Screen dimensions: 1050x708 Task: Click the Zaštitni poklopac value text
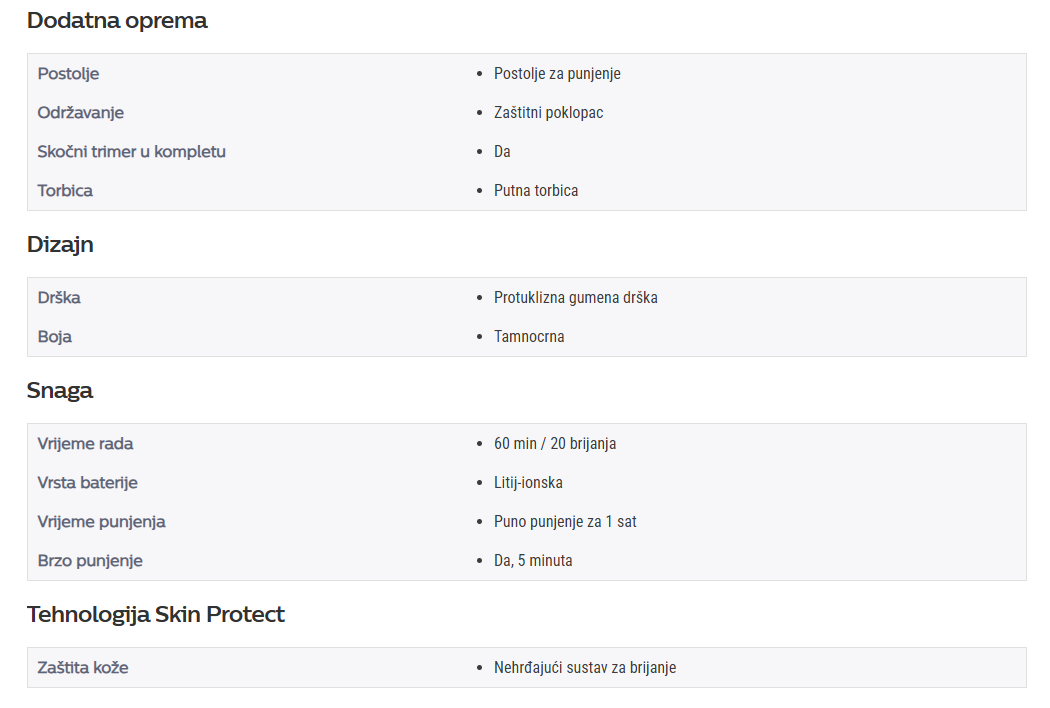point(548,113)
